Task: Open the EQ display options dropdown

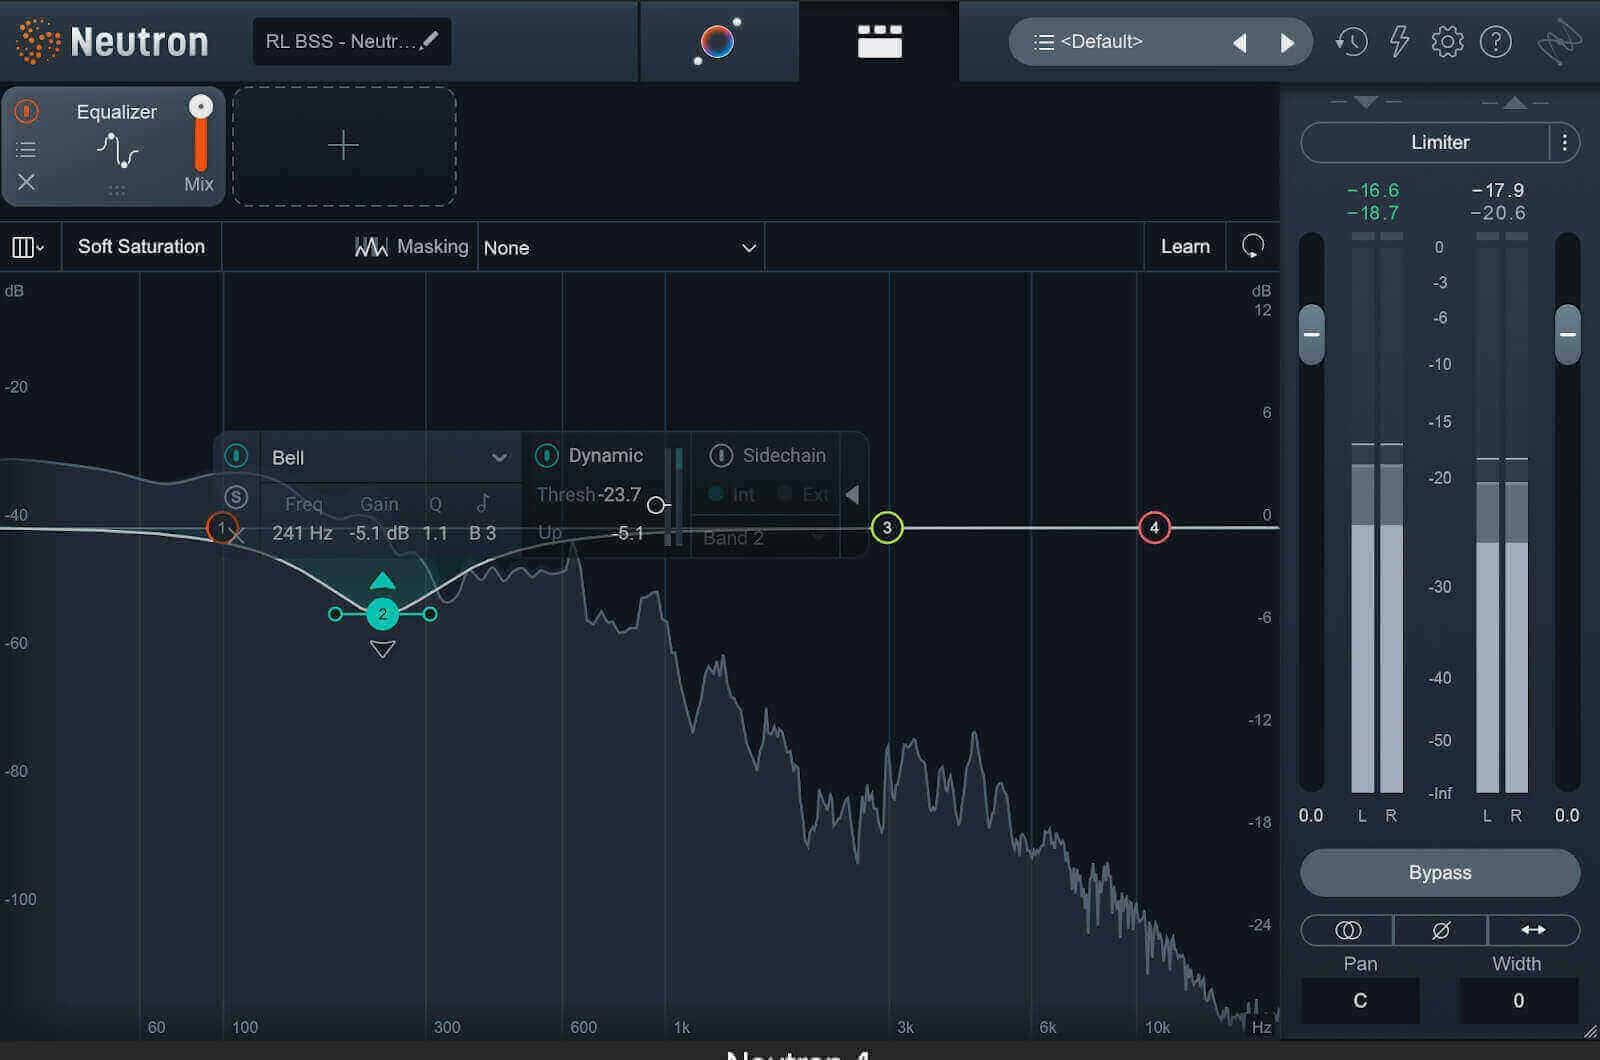Action: [28, 247]
